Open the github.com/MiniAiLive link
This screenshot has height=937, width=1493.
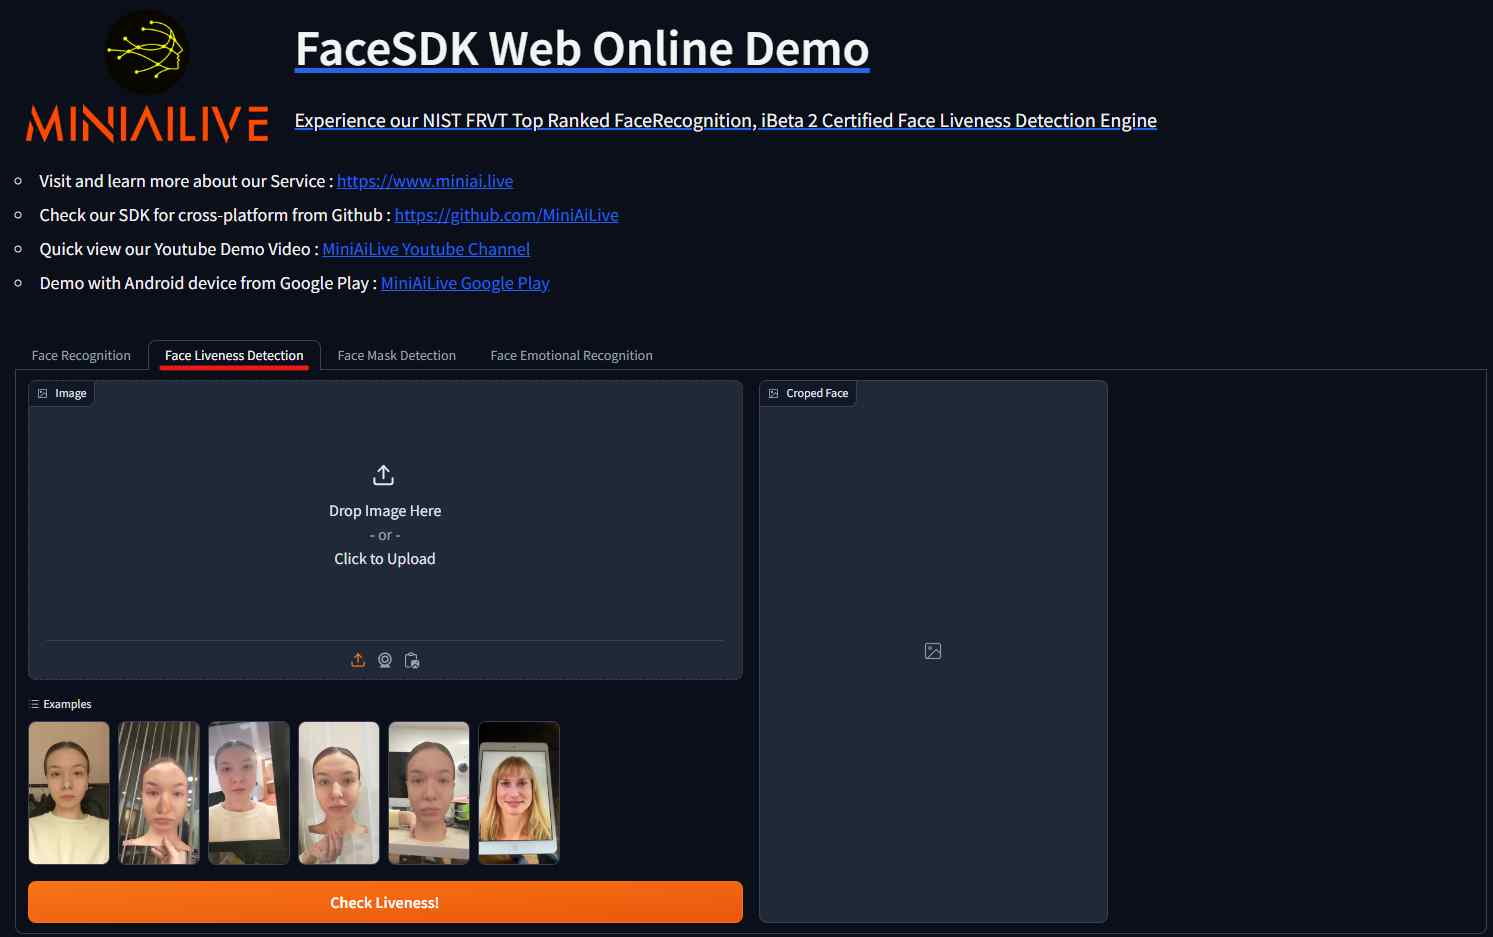506,215
